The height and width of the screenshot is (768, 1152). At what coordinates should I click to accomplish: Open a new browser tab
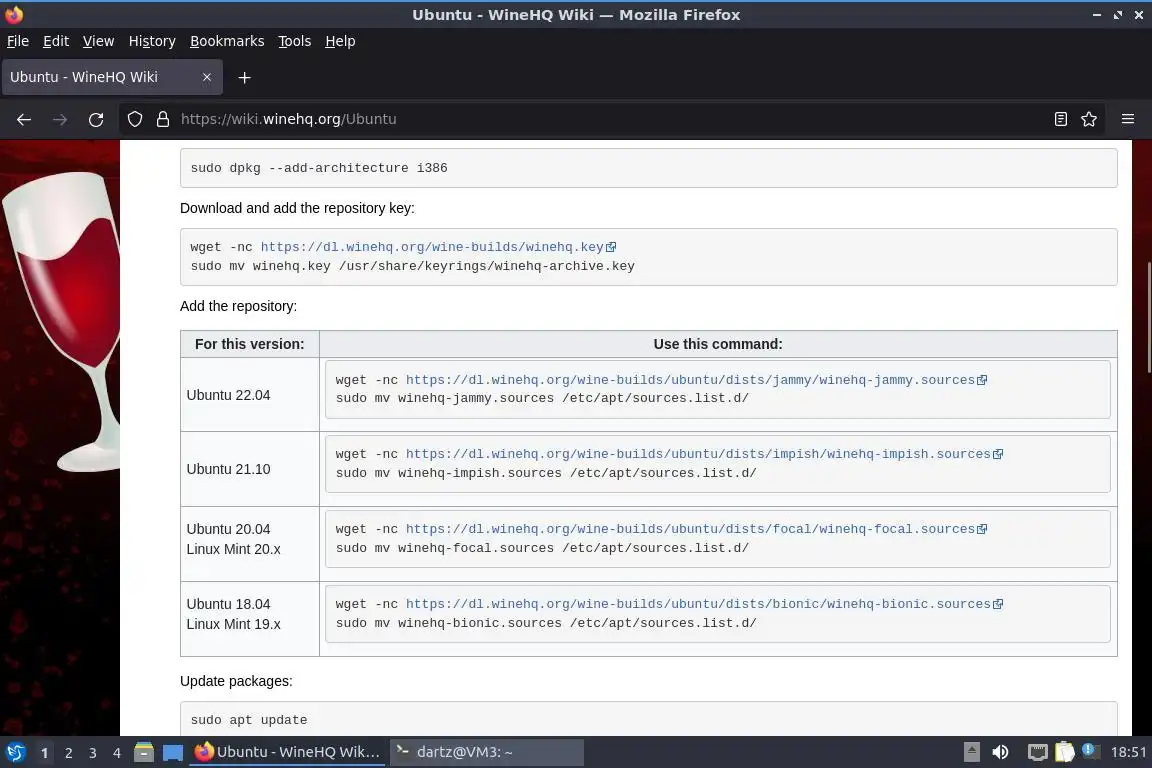(245, 77)
